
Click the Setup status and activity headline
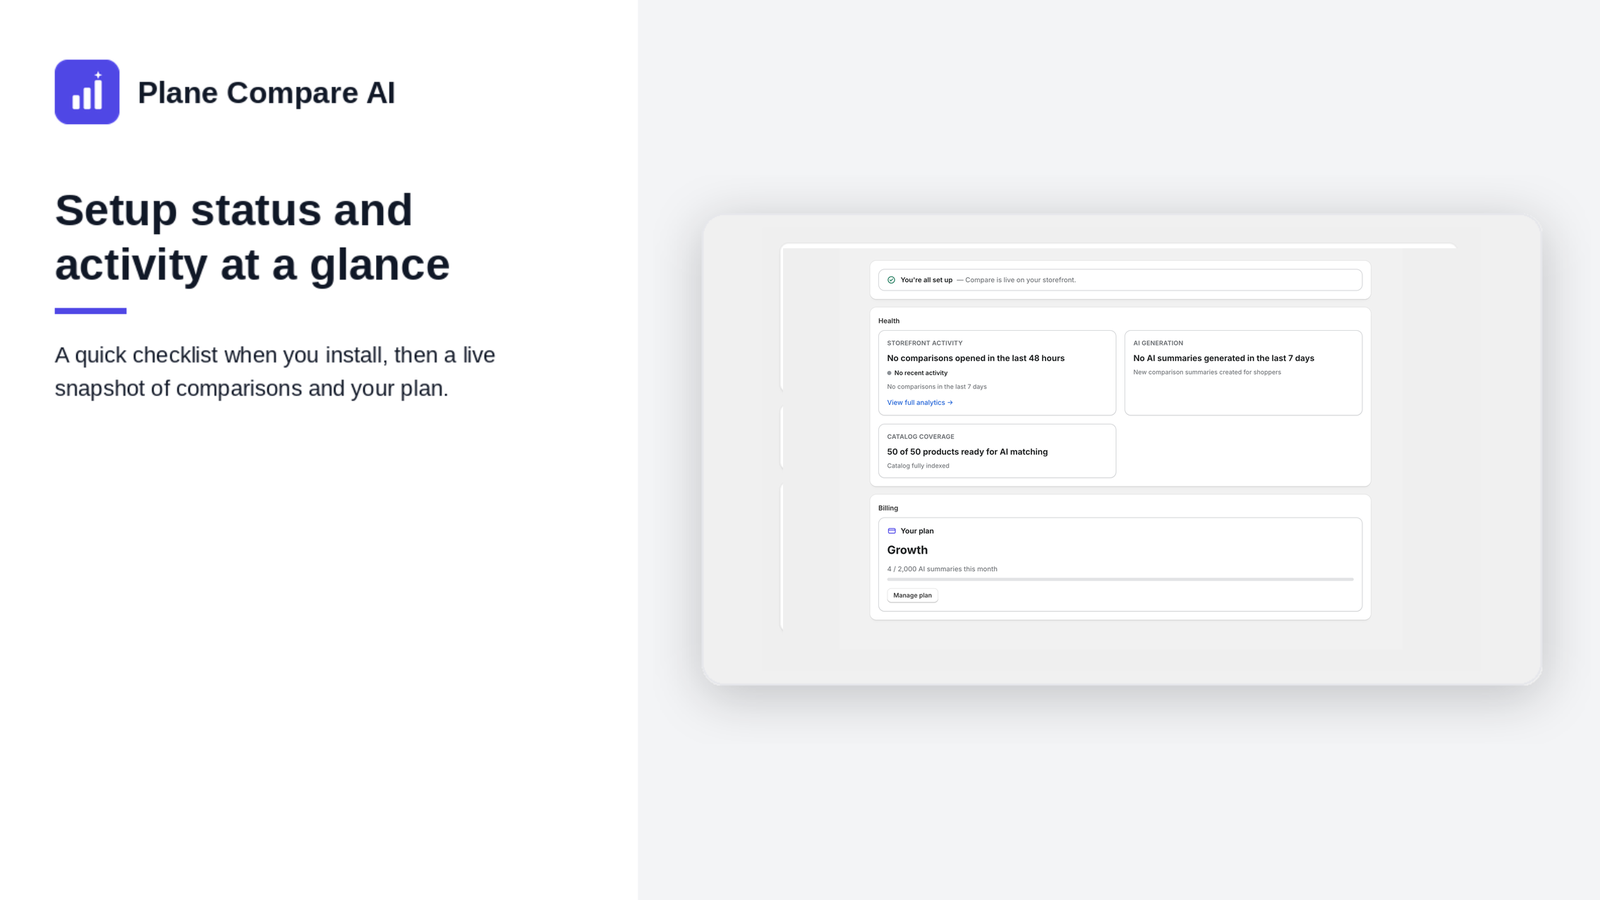[x=253, y=237]
